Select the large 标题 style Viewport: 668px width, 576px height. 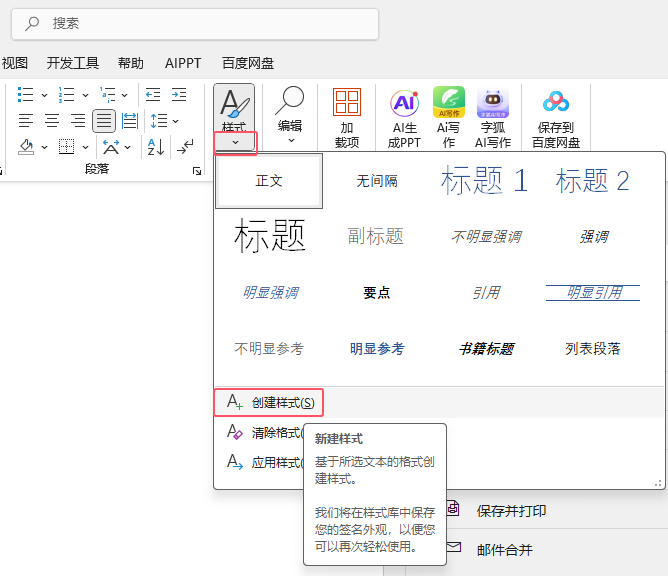(x=269, y=236)
